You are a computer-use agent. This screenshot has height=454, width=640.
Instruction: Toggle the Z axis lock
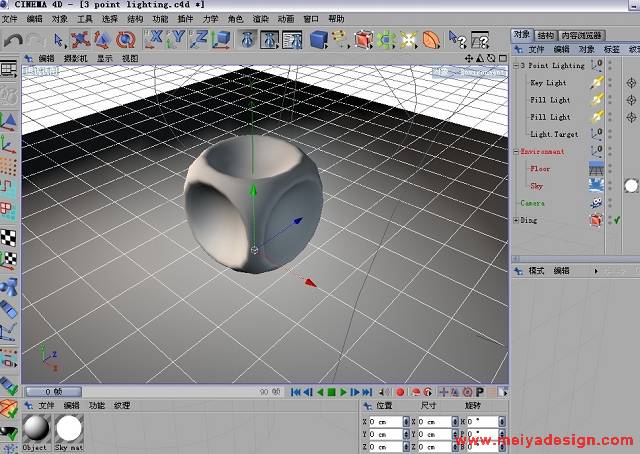click(x=199, y=40)
